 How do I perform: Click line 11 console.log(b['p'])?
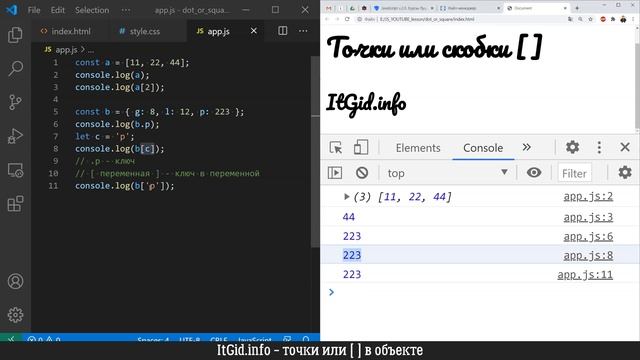pos(124,186)
